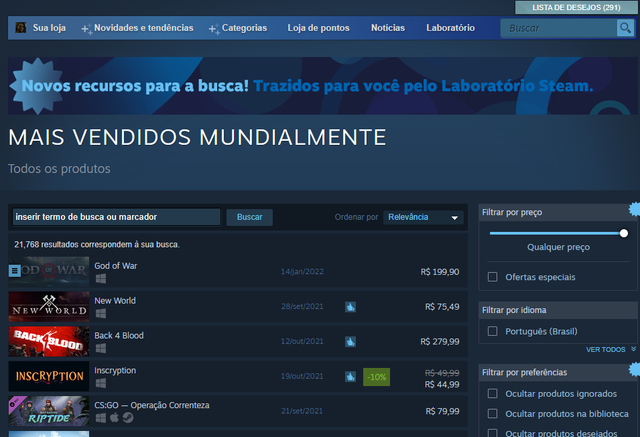
Task: Click the Windows icon under Back 4 Blood
Action: coord(101,348)
